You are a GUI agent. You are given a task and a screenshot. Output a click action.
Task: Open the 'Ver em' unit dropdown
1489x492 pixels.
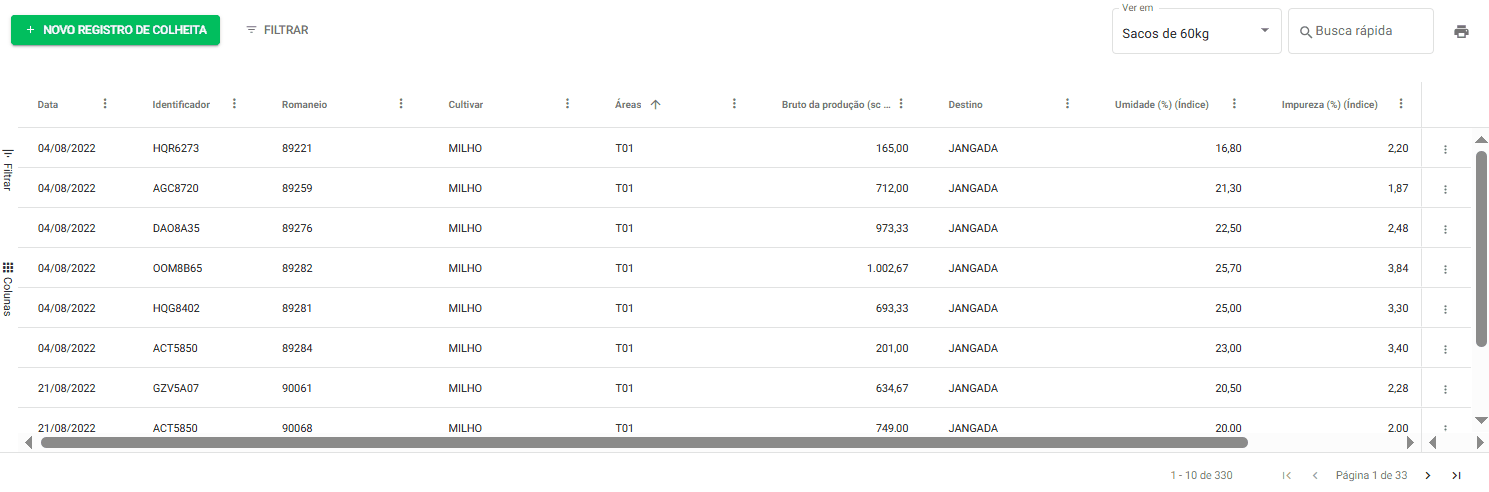click(1196, 33)
